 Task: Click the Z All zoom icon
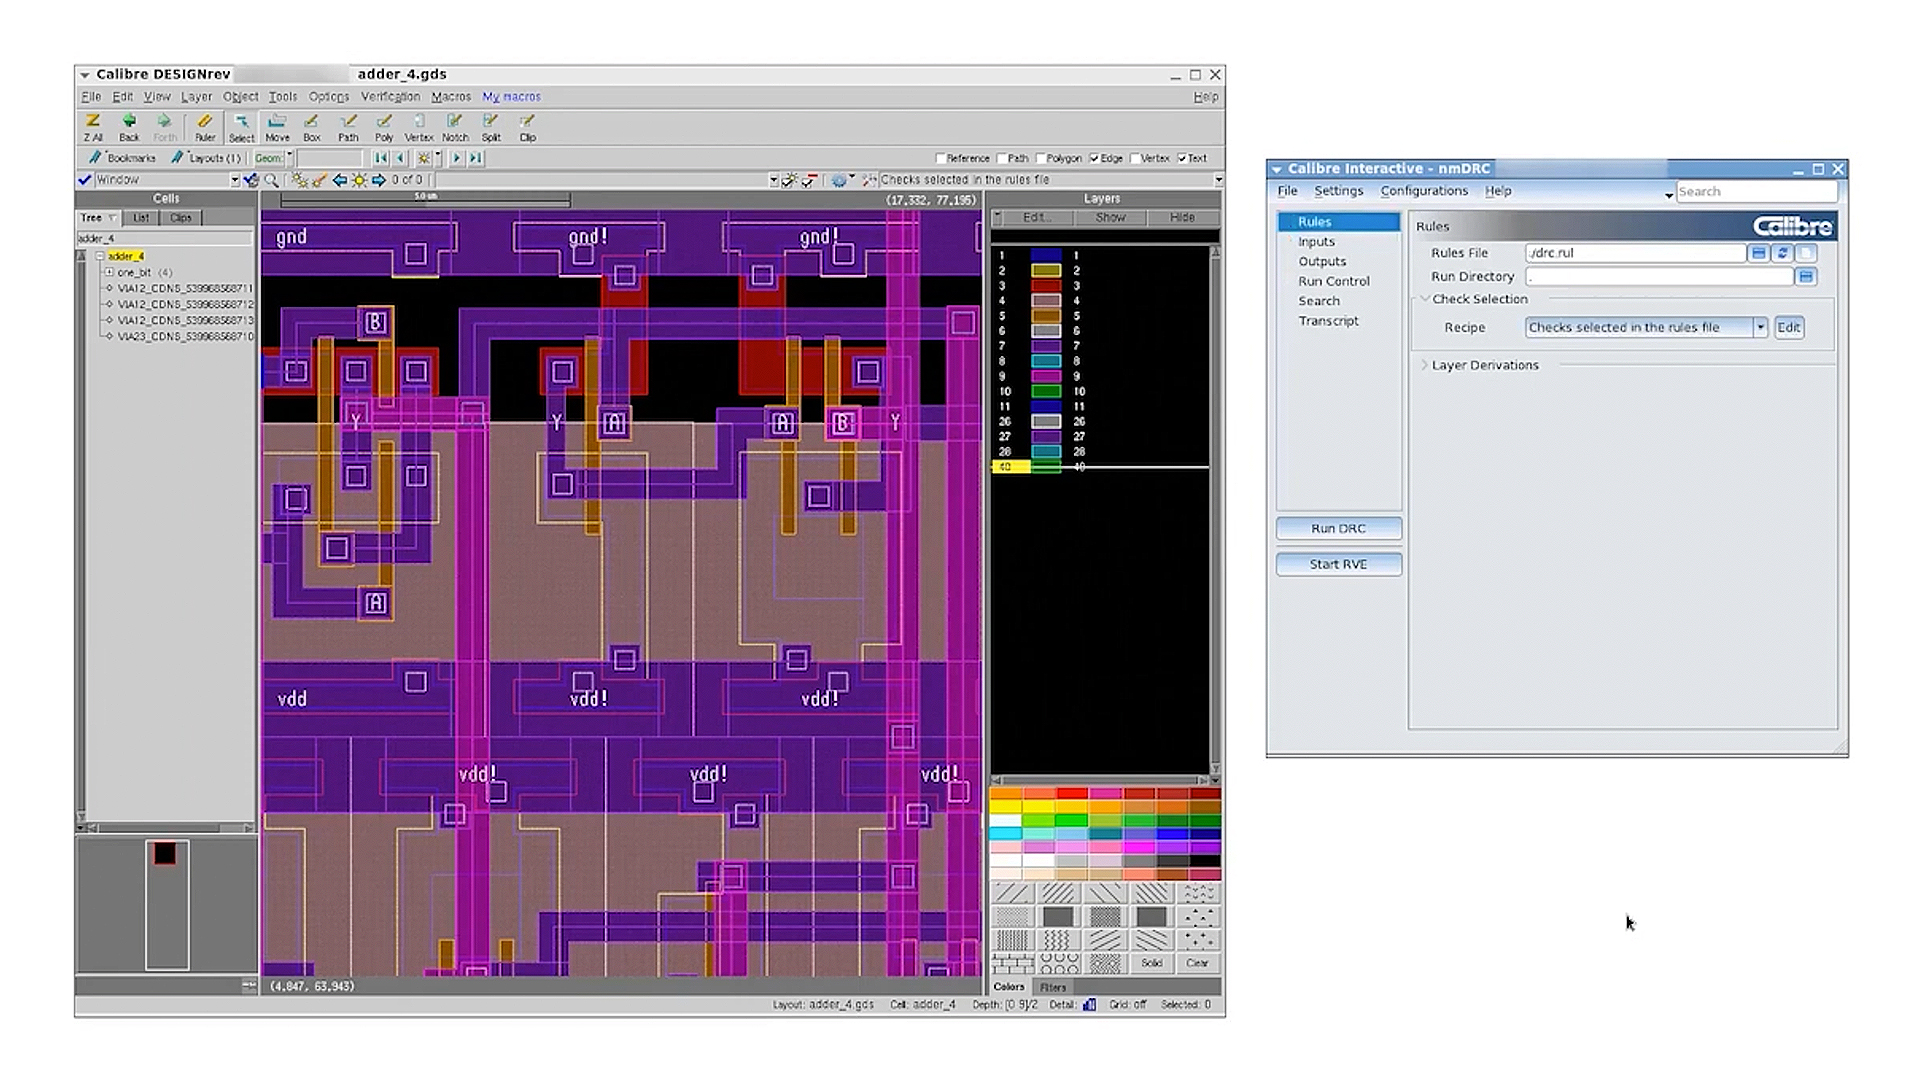click(x=93, y=124)
